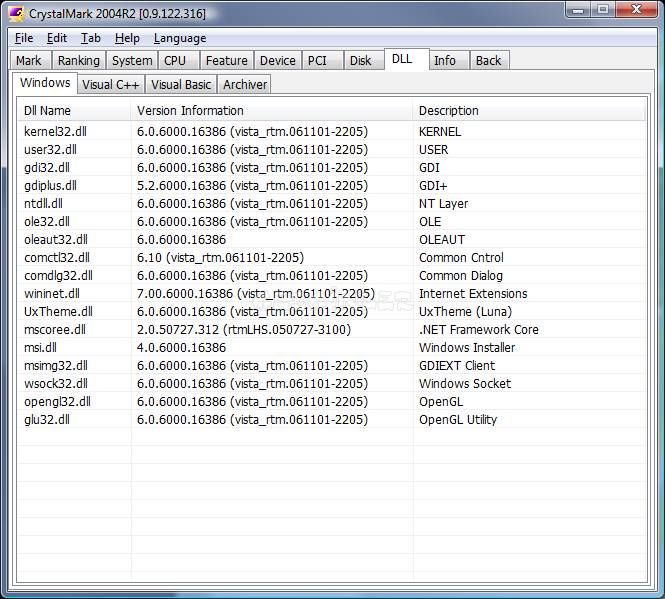Viewport: 665px width, 599px height.
Task: Select the ole32.dll row
Action: [x=332, y=221]
